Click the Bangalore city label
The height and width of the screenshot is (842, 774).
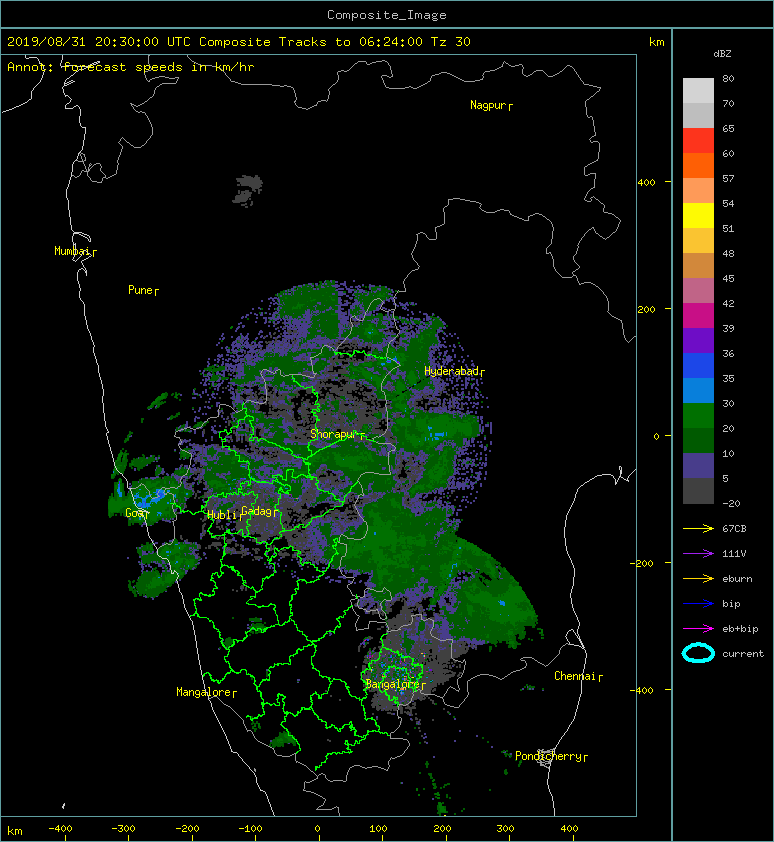pos(395,684)
